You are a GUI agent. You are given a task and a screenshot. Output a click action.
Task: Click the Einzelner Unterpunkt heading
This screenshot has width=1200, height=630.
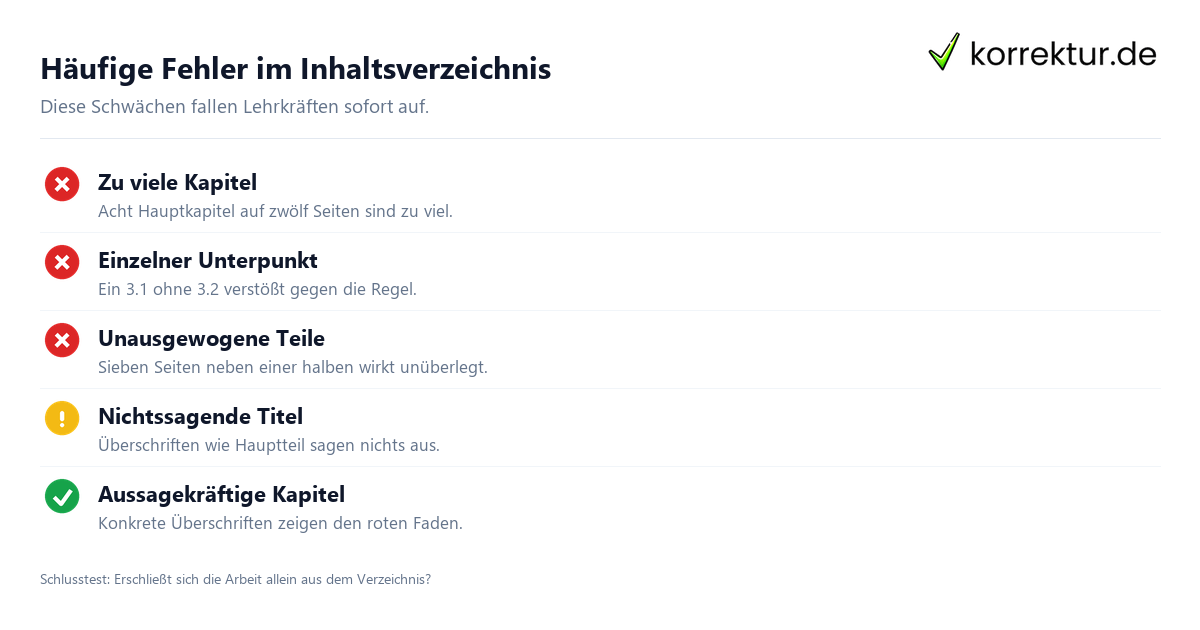coord(208,260)
